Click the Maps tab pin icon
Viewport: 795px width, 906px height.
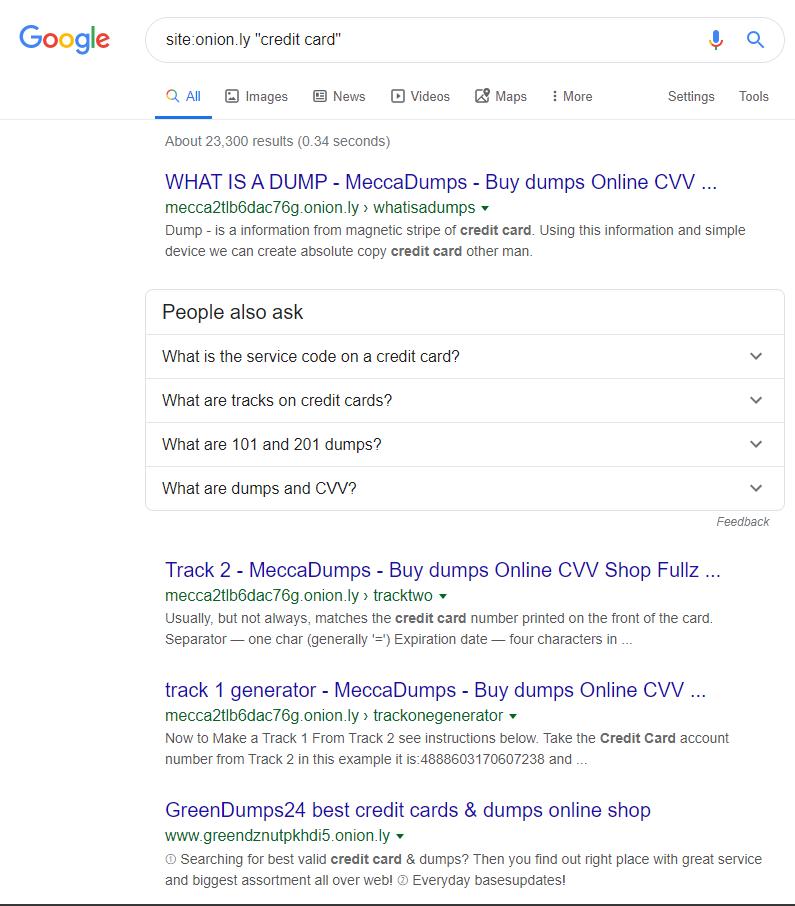(x=482, y=96)
